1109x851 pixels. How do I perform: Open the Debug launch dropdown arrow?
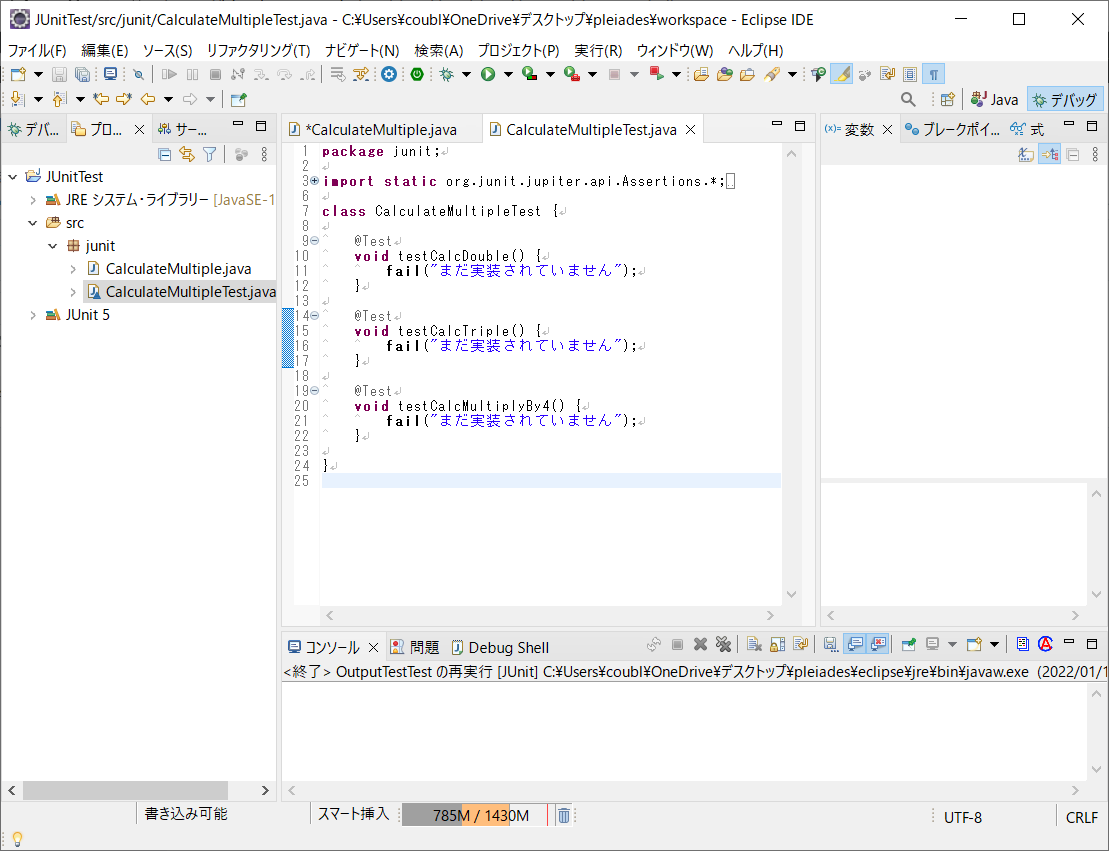point(466,74)
